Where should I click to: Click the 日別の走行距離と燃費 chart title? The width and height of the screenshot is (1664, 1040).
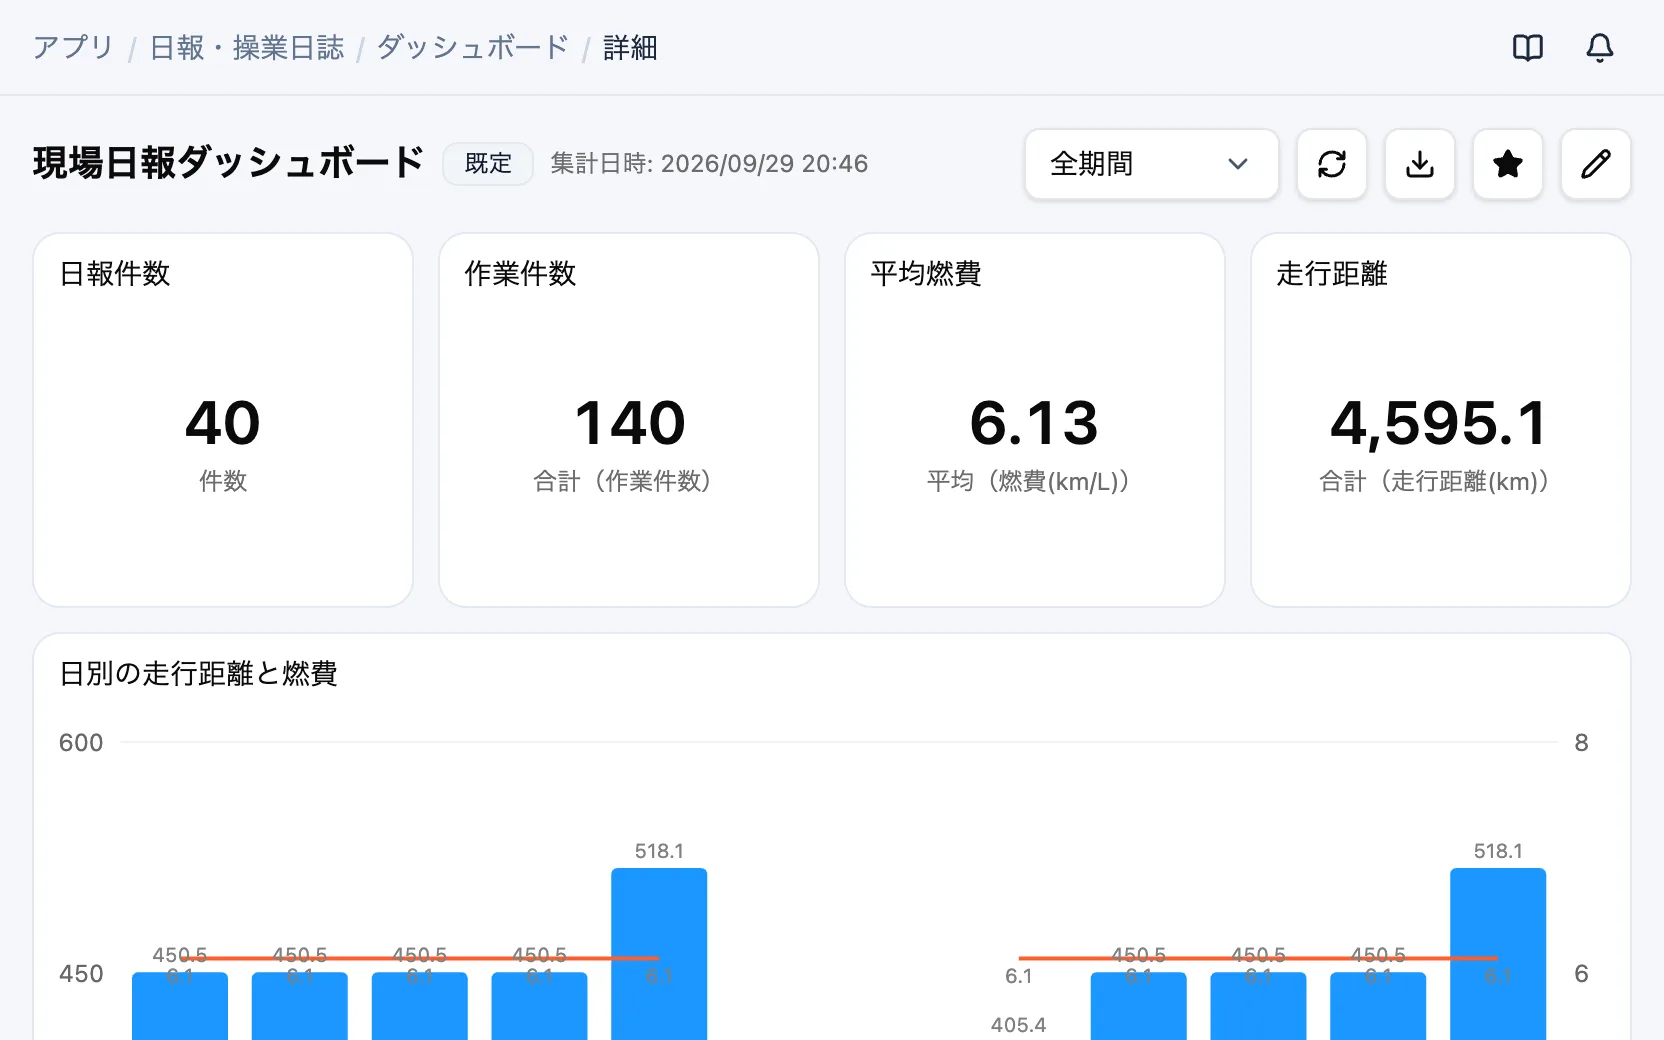point(199,674)
